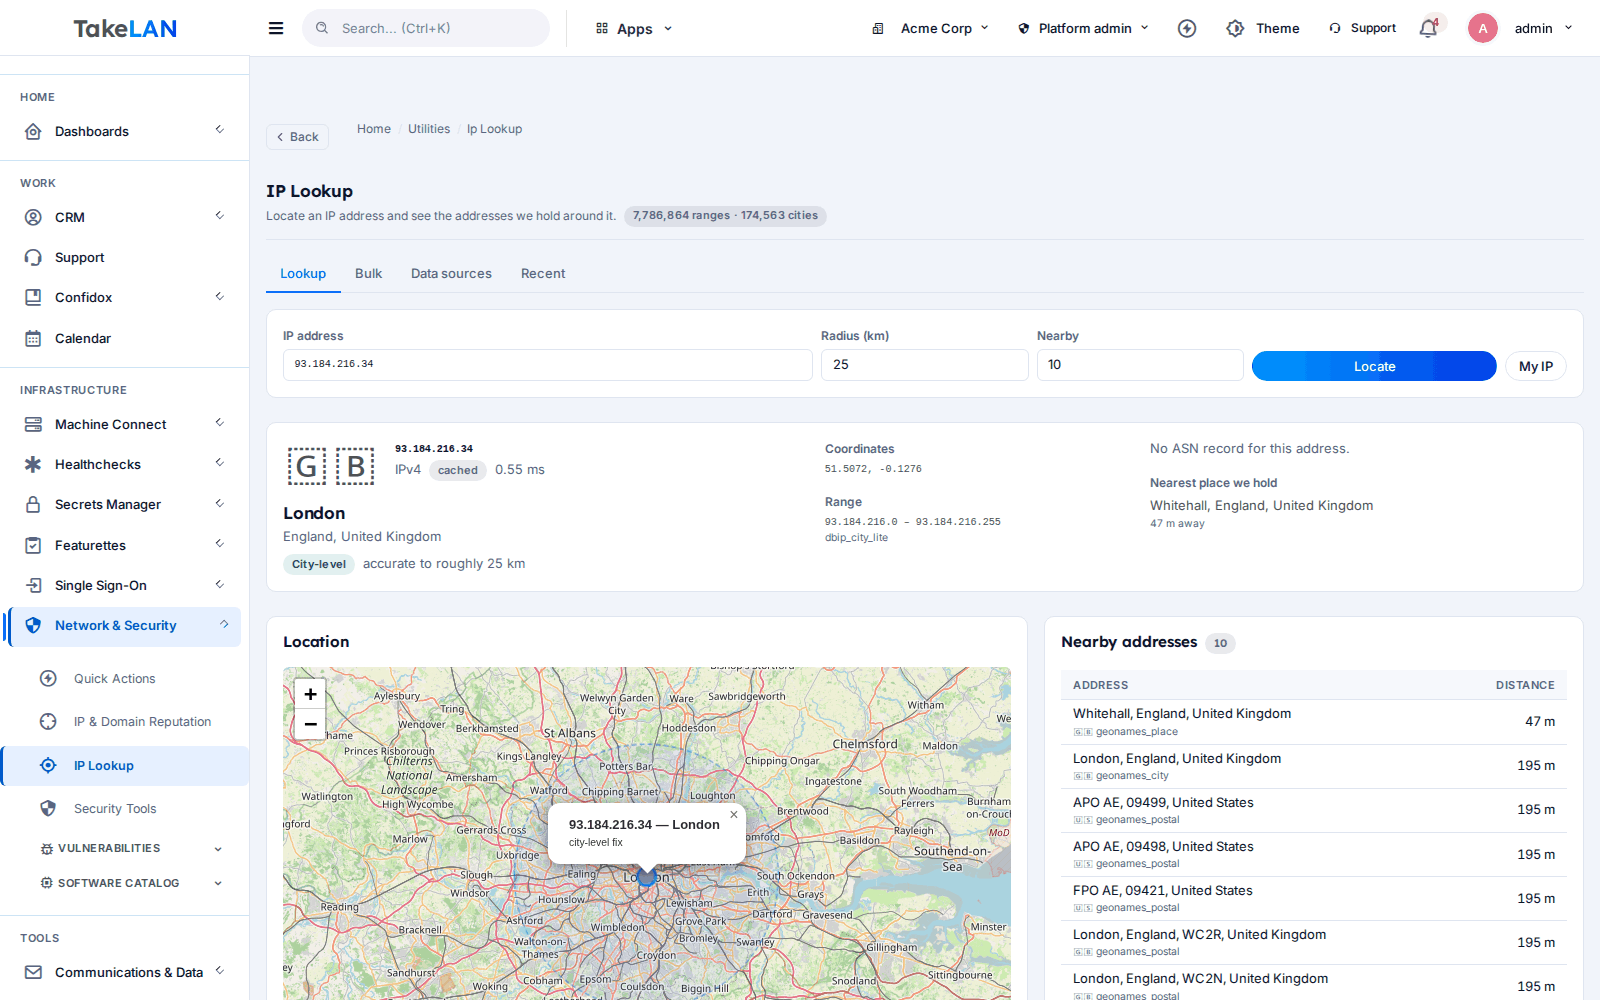Click the Calendar sidebar icon
Image resolution: width=1600 pixels, height=1000 pixels.
click(33, 339)
